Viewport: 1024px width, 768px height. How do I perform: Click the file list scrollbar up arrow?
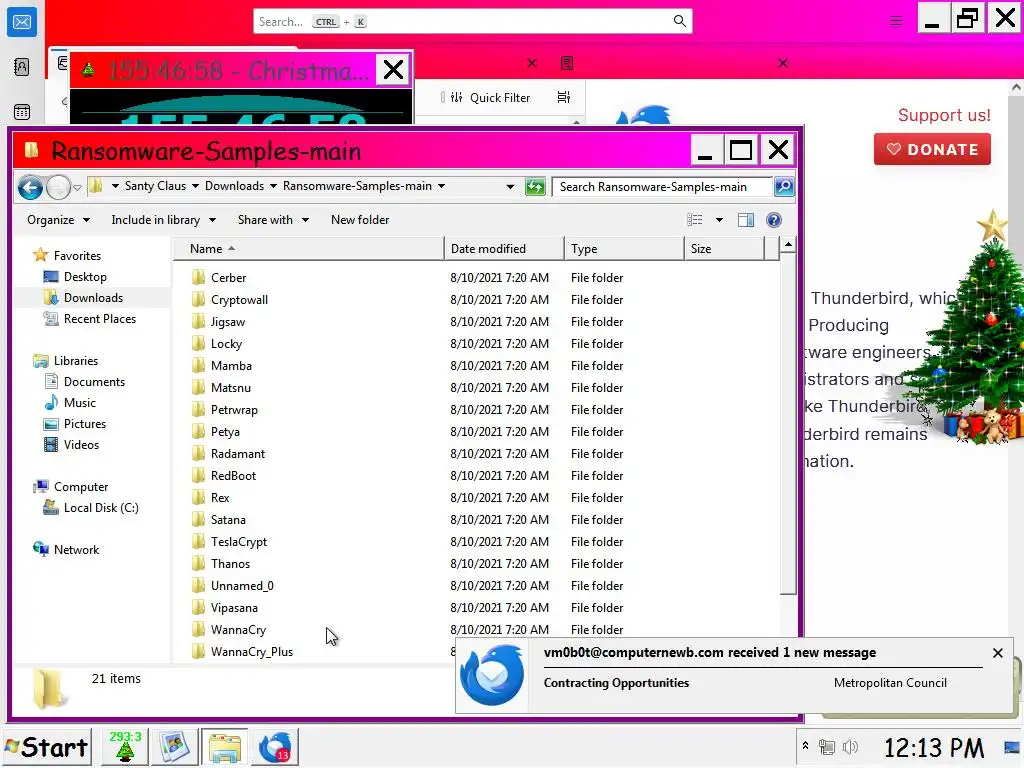click(x=788, y=245)
